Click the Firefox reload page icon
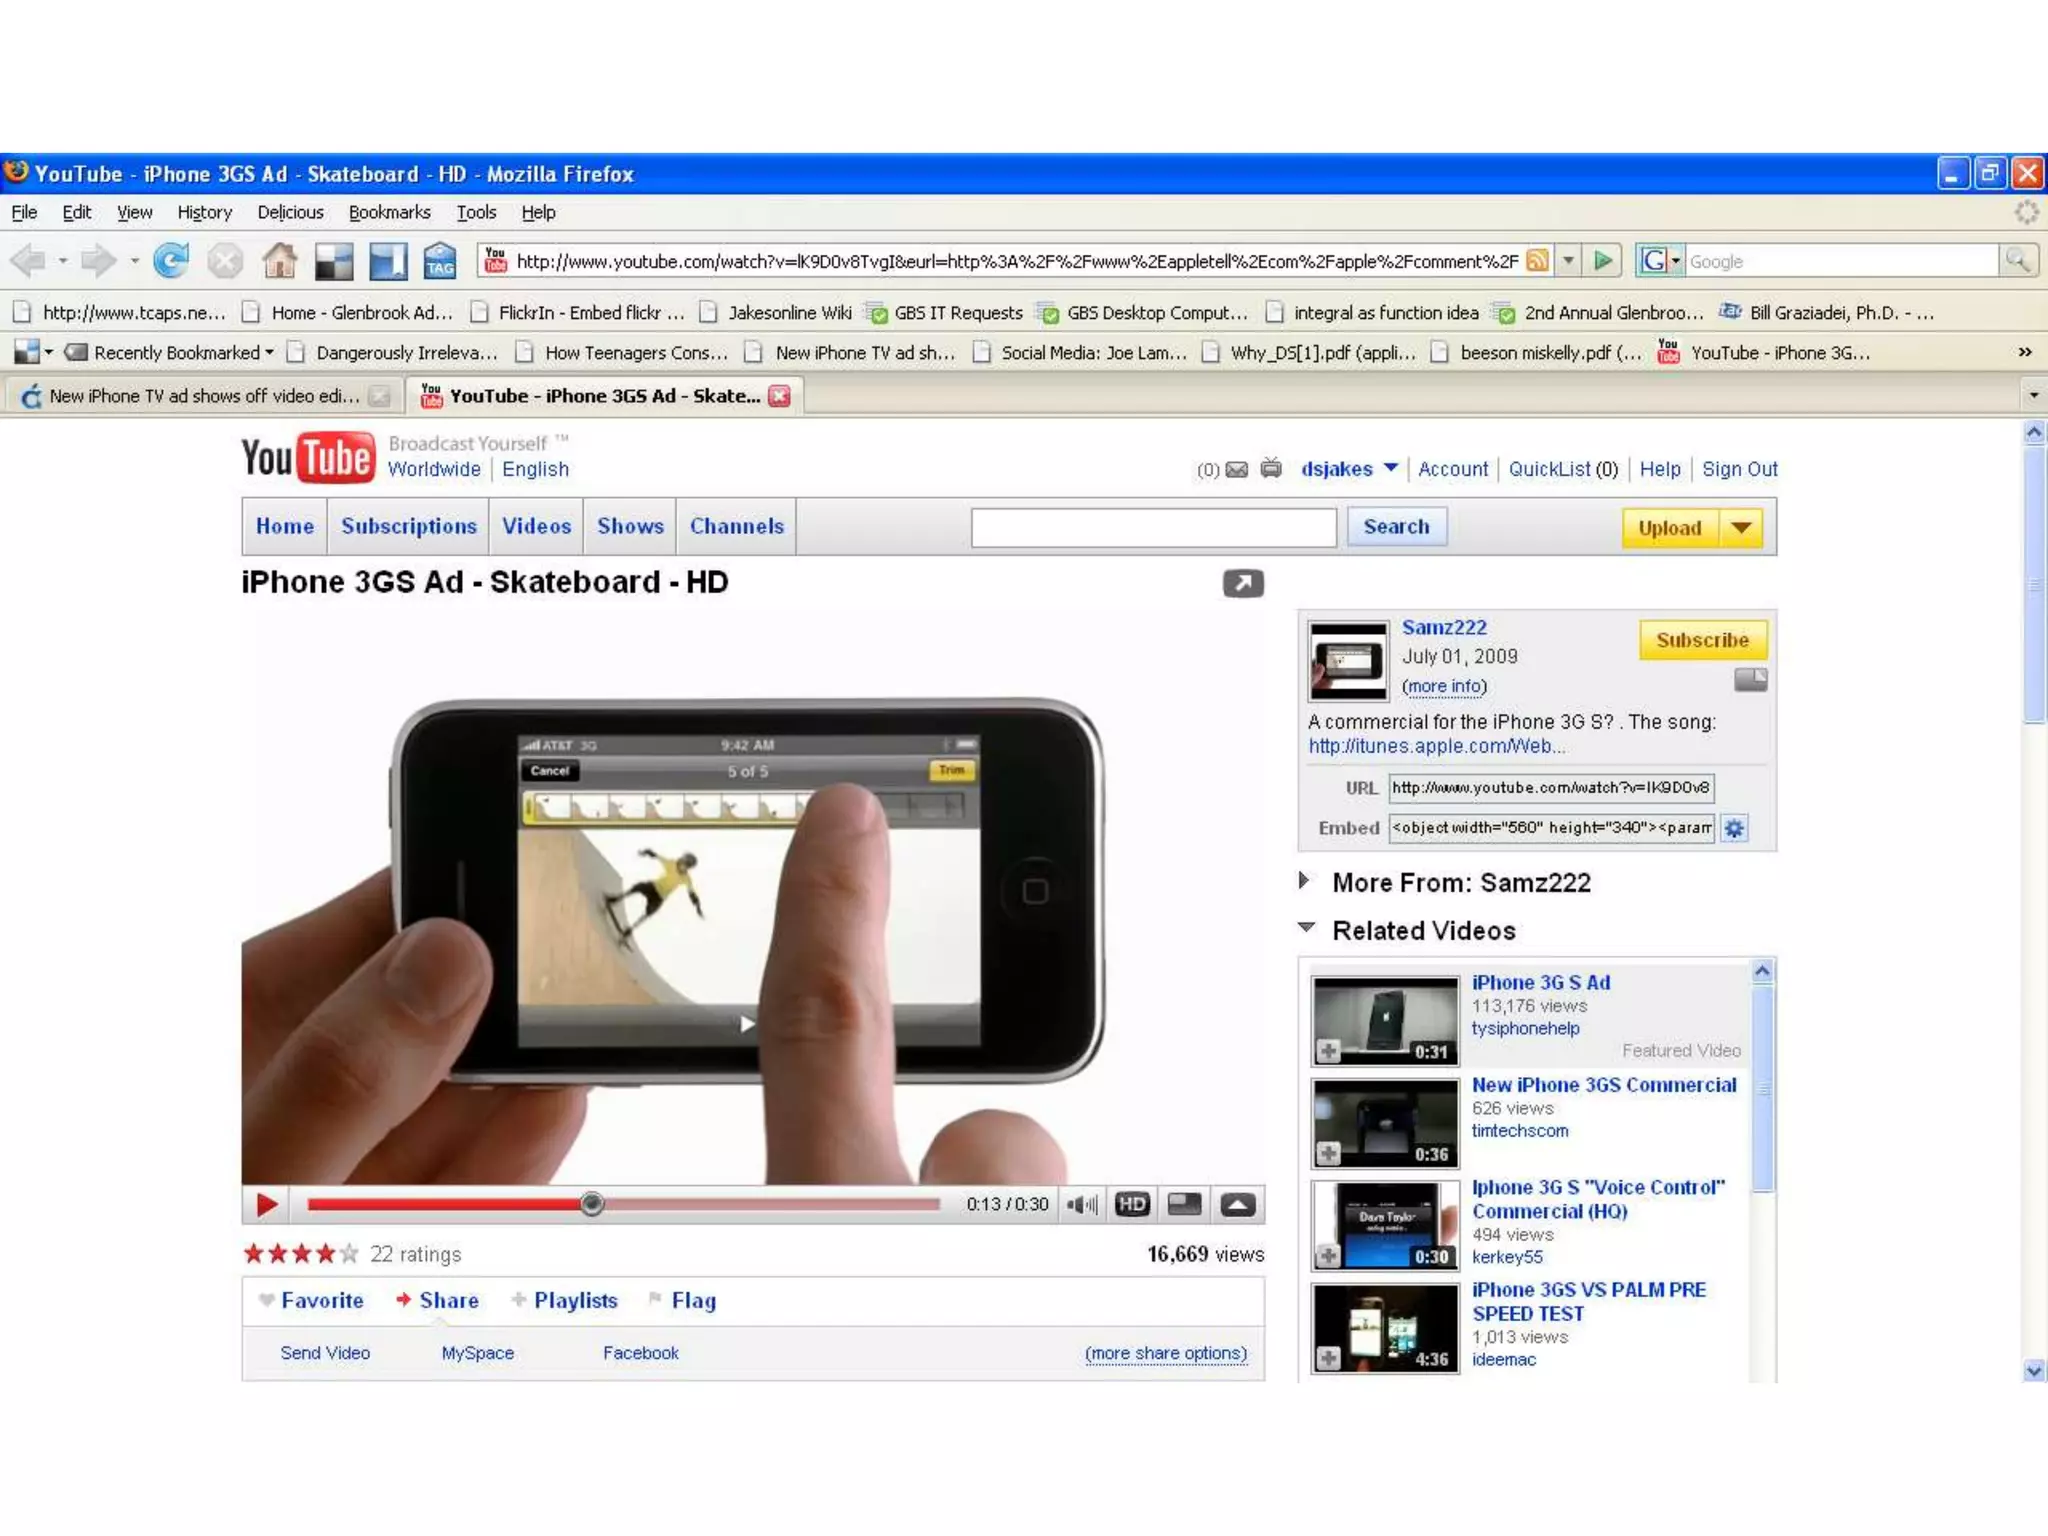The height and width of the screenshot is (1536, 2048). (171, 261)
